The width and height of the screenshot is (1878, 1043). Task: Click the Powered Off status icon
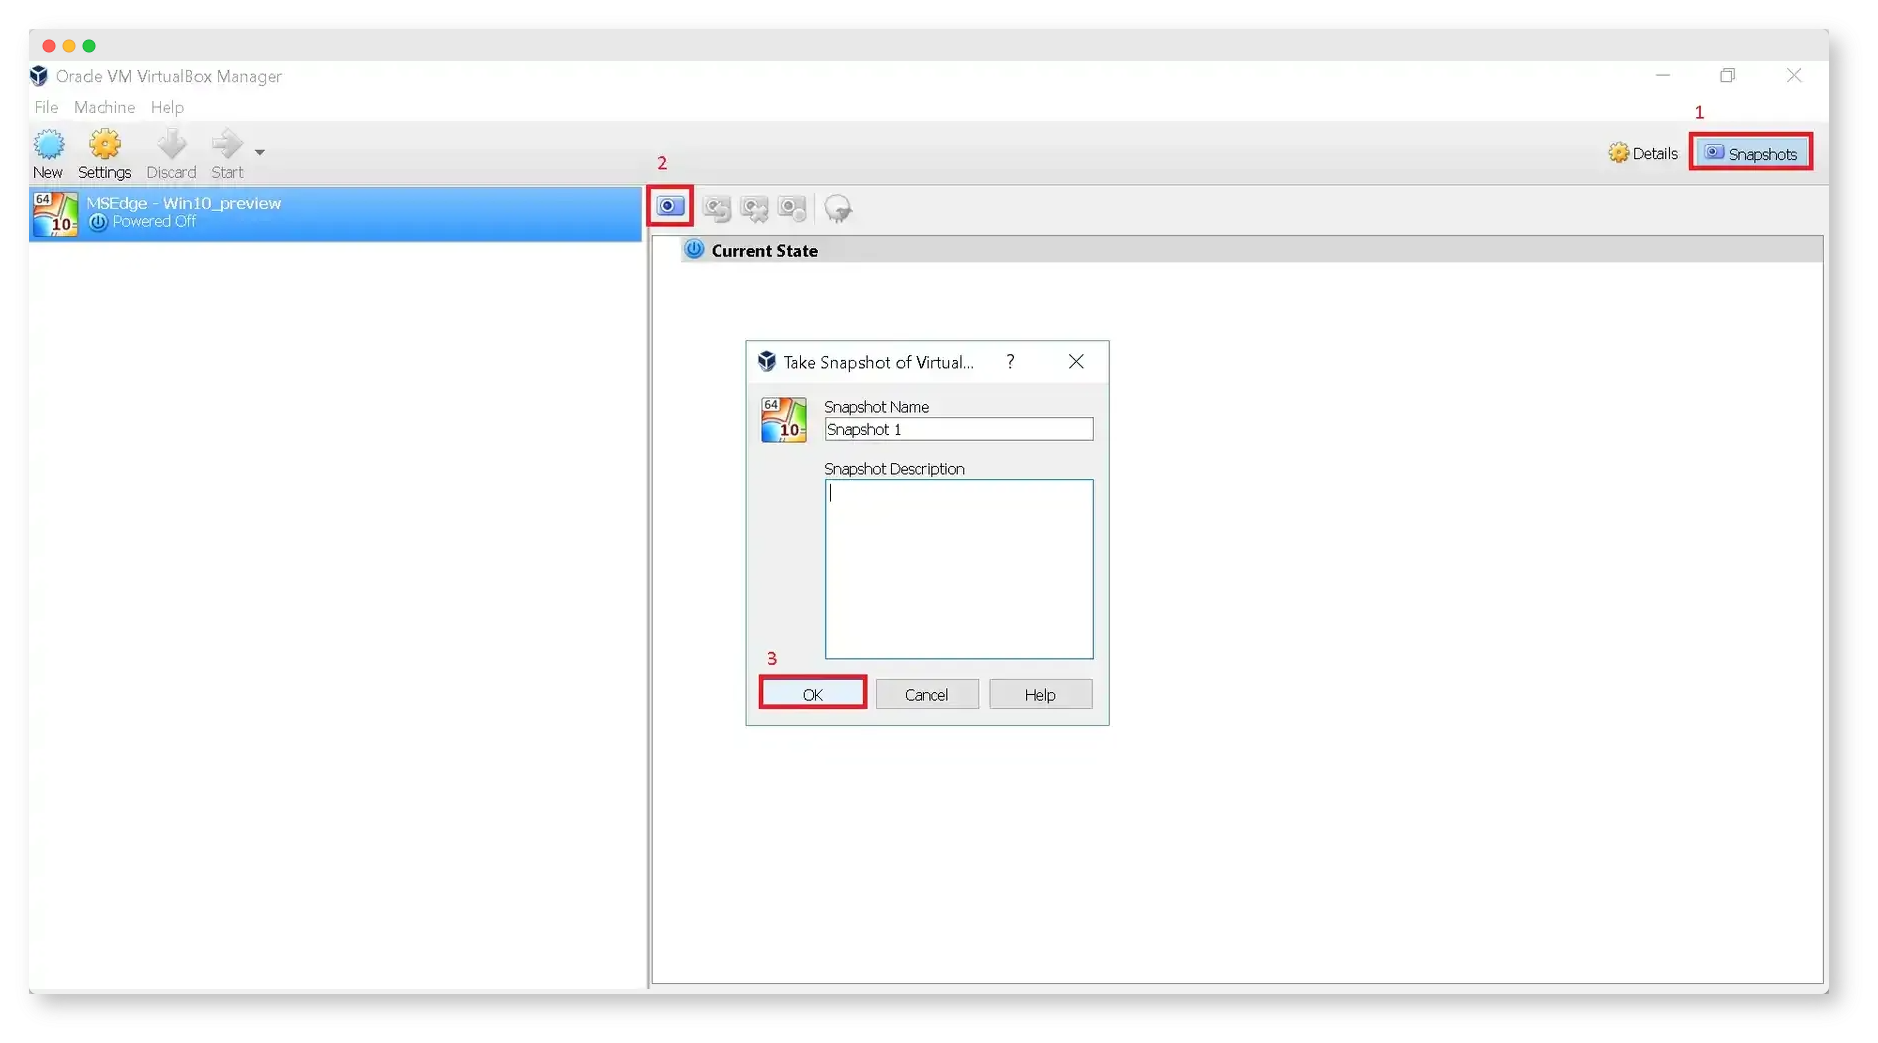pyautogui.click(x=98, y=222)
